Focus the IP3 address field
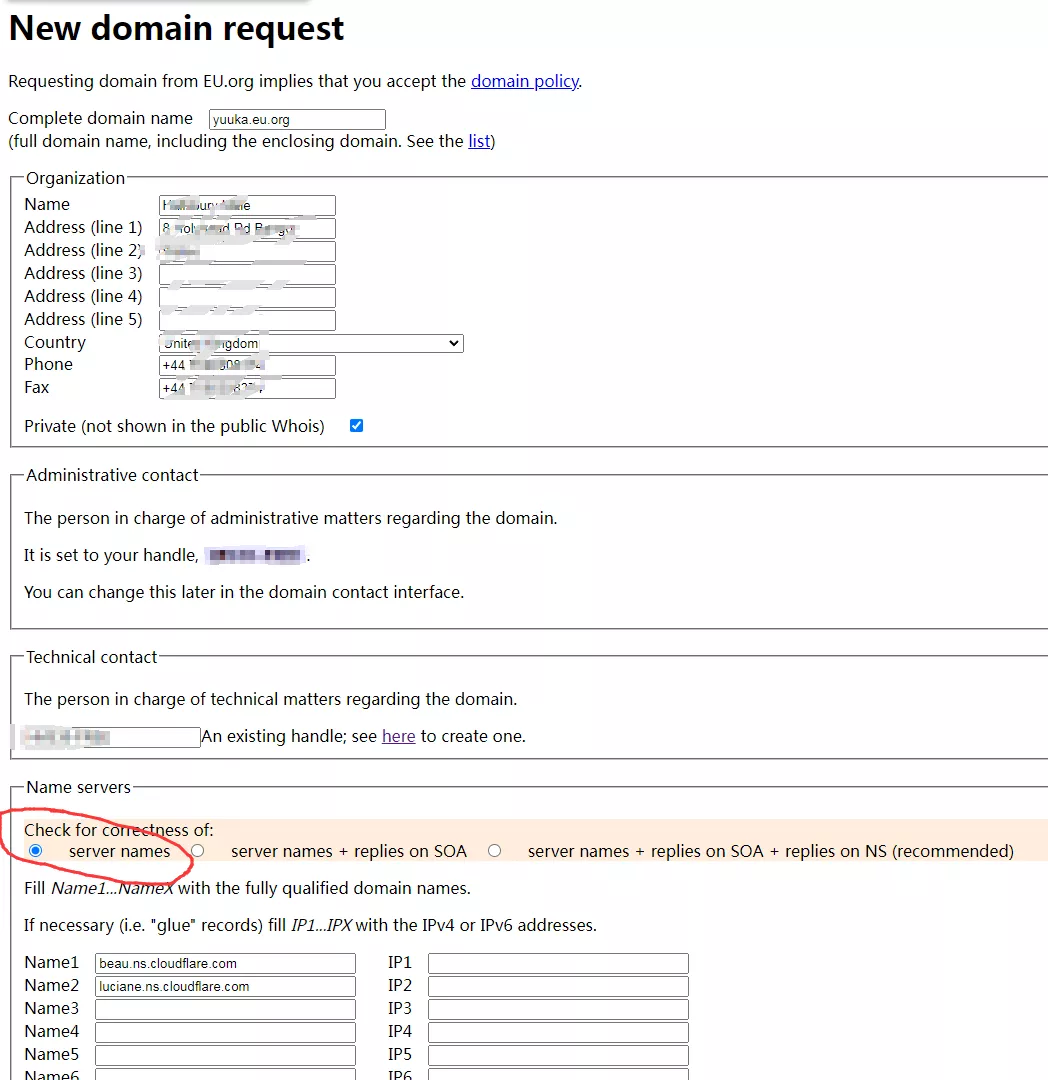 pyautogui.click(x=558, y=1009)
